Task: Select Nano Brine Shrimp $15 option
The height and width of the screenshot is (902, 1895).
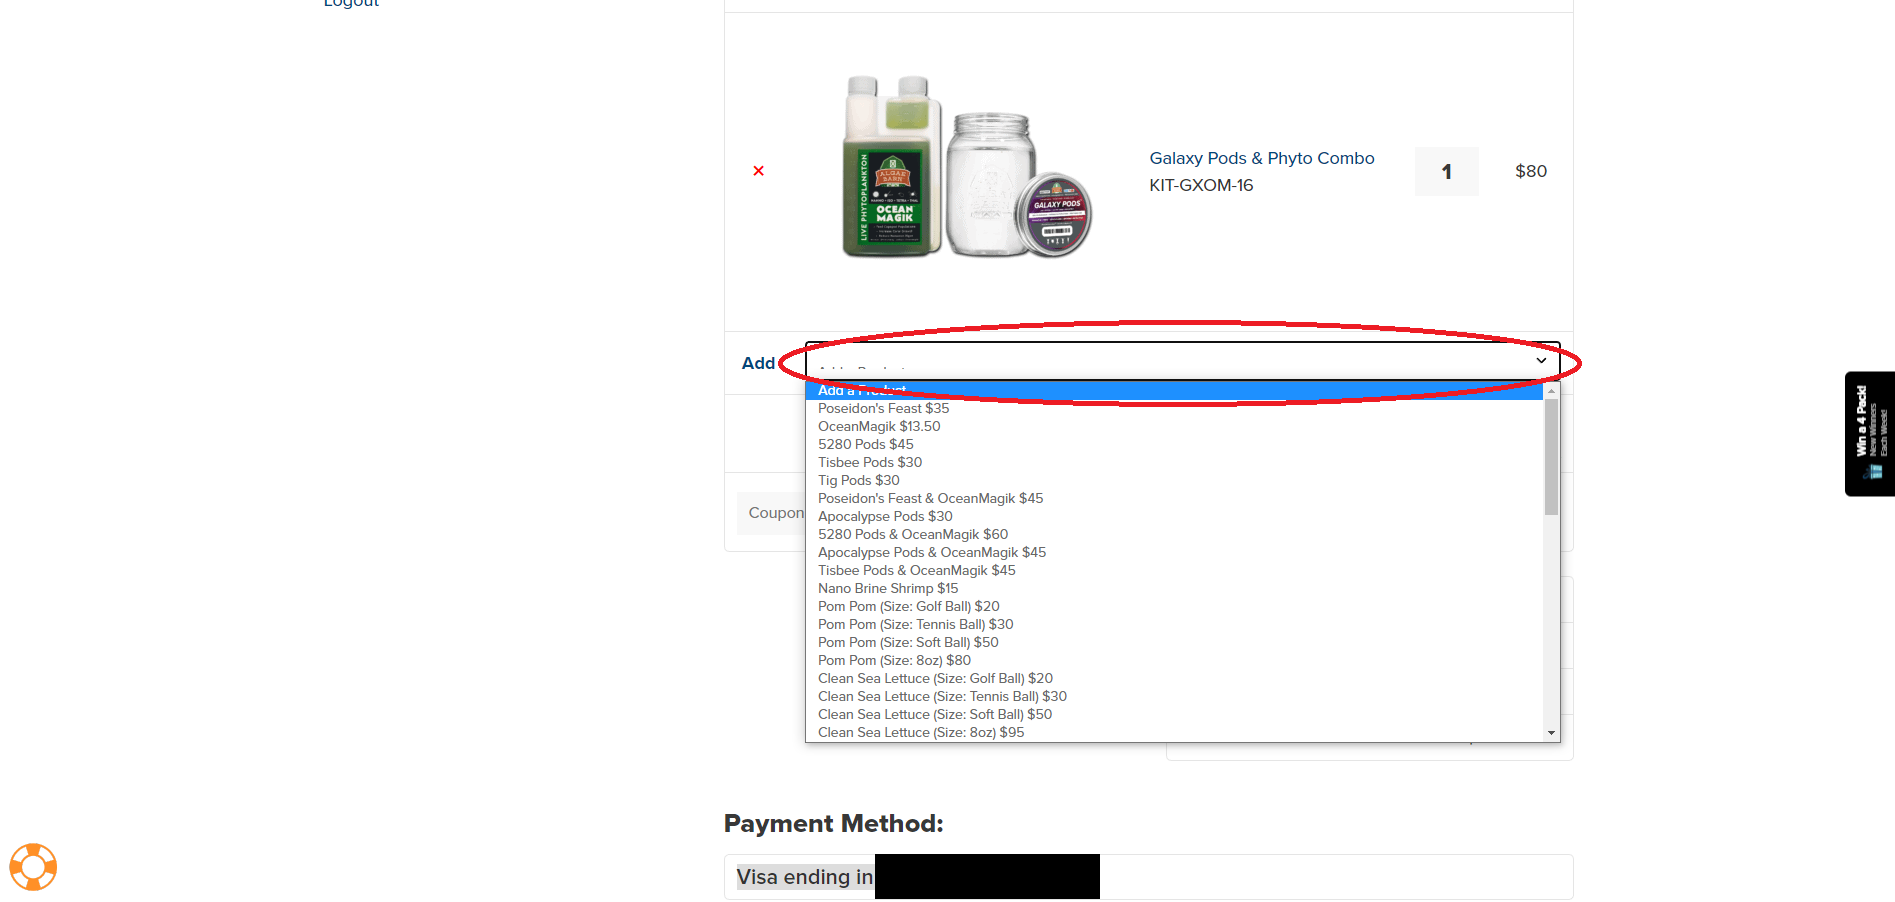Action: tap(888, 588)
